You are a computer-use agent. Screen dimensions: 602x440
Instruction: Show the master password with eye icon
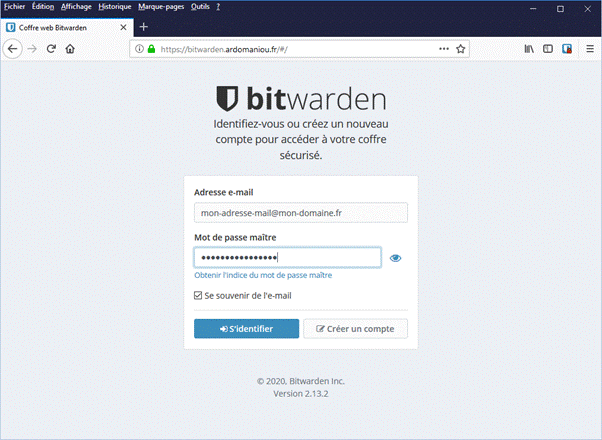[x=395, y=258]
